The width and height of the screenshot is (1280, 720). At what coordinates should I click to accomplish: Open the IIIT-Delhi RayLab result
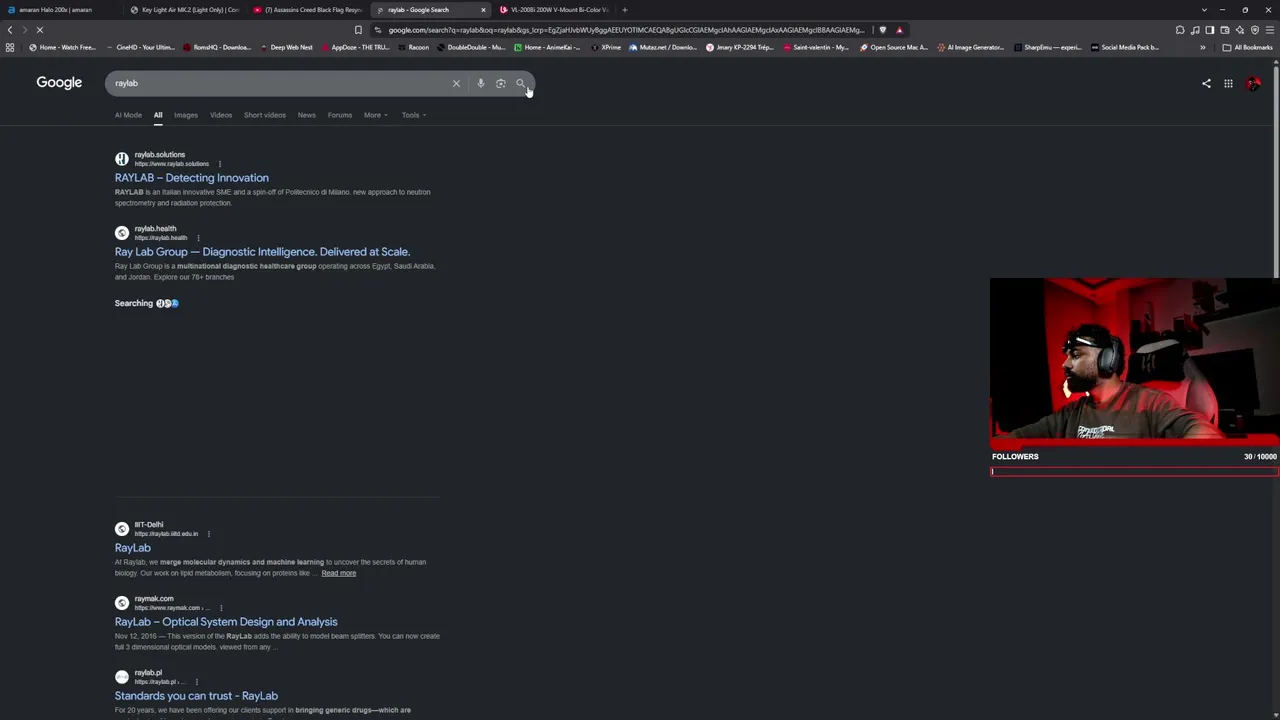133,548
